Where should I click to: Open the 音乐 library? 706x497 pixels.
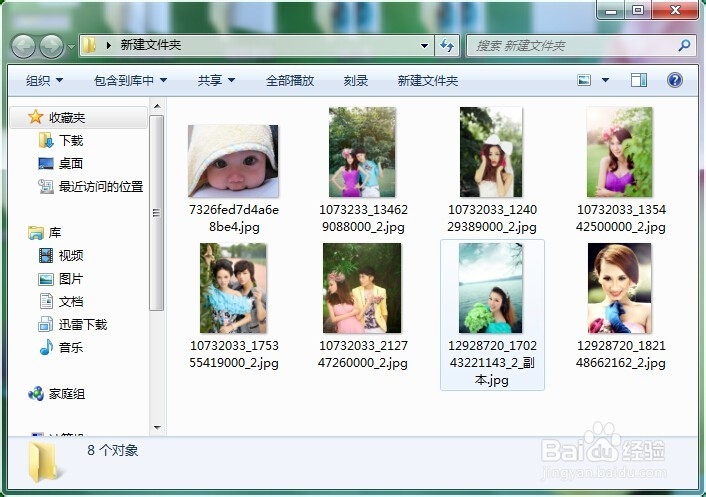pyautogui.click(x=71, y=347)
